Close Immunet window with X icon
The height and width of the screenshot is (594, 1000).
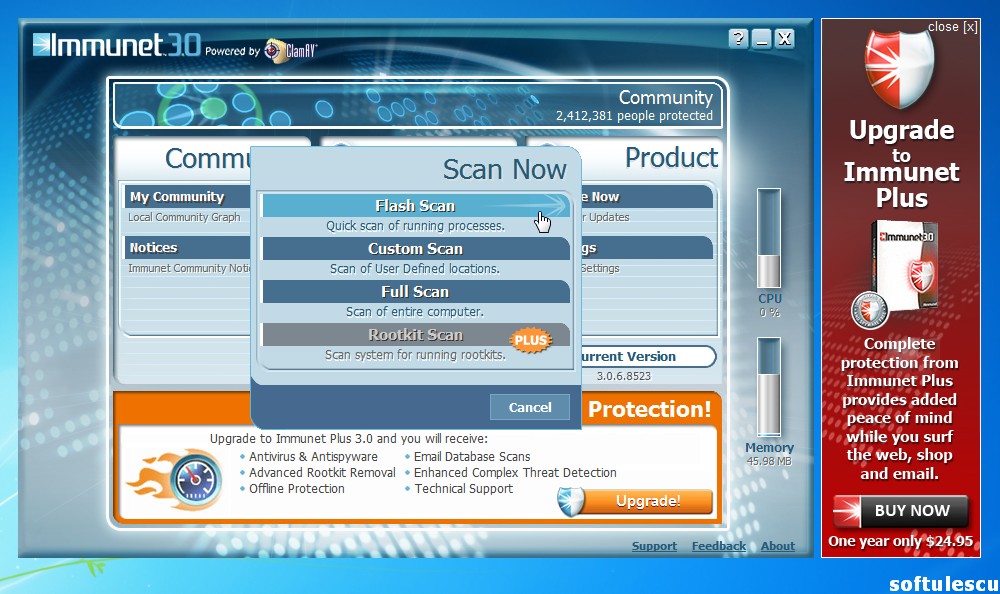click(785, 39)
